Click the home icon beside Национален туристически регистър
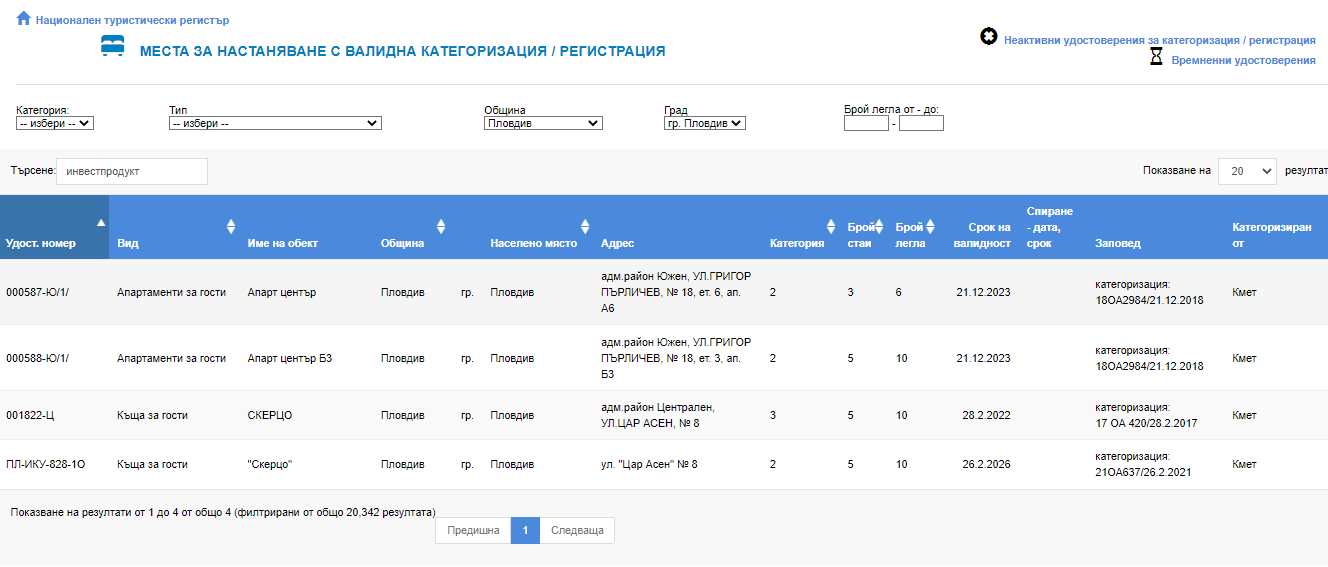This screenshot has width=1328, height=567. pyautogui.click(x=24, y=18)
